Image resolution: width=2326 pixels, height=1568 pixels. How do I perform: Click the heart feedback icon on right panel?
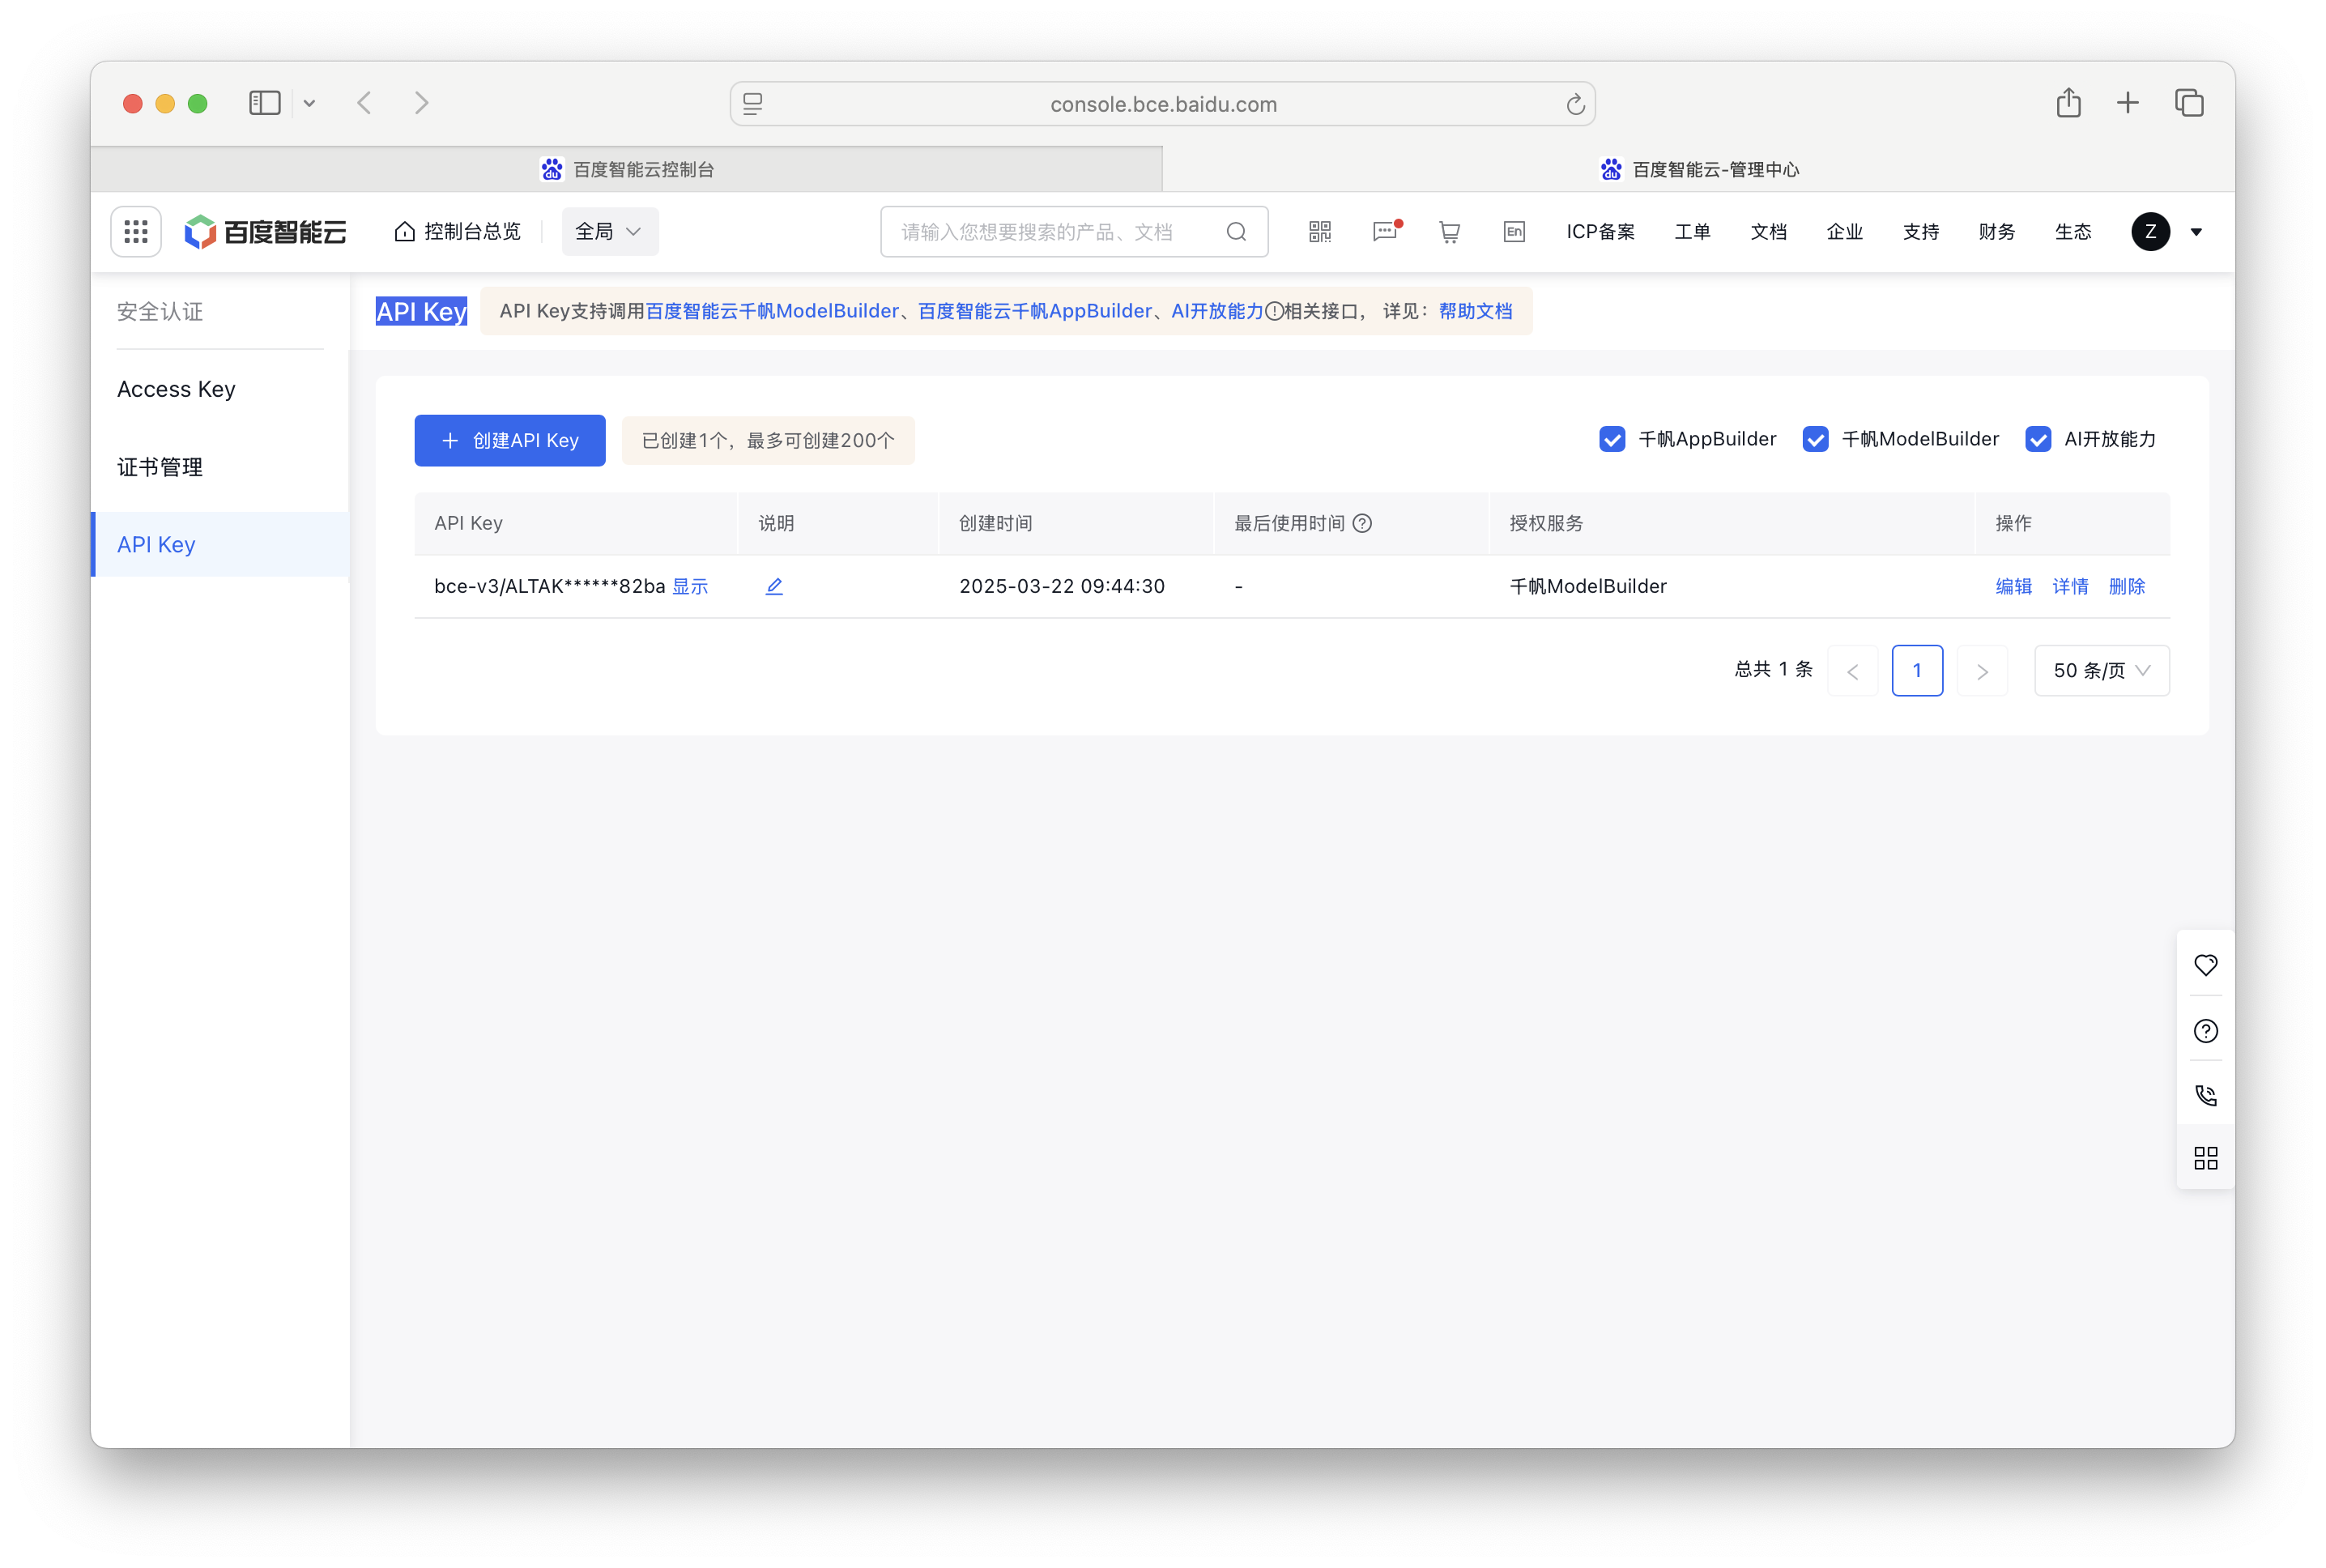pos(2206,965)
